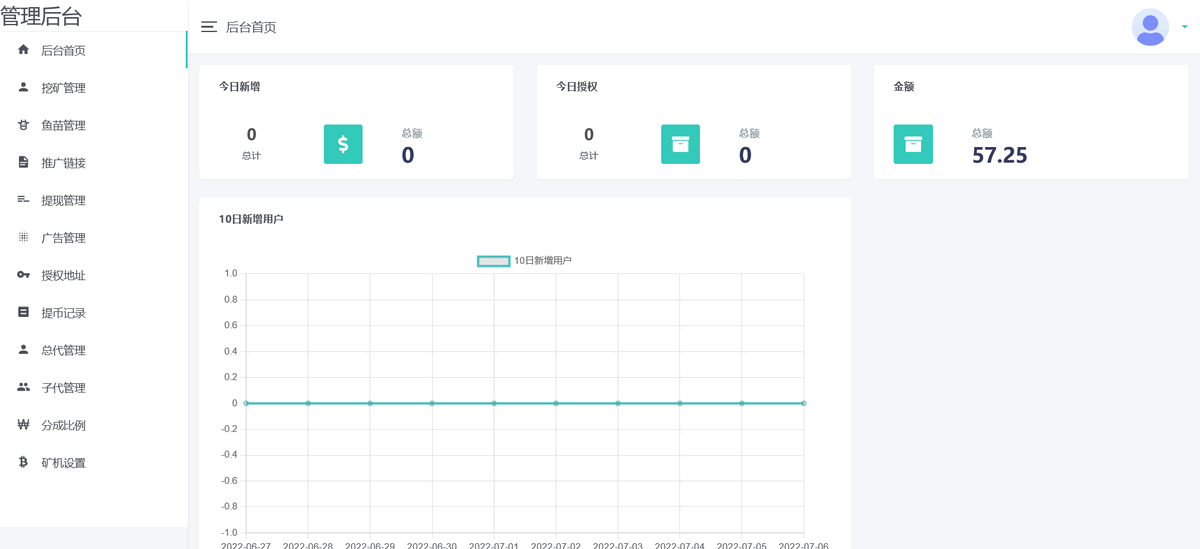The image size is (1200, 549).
Task: Click the won-sign icon beside 分成比例
Action: point(24,425)
